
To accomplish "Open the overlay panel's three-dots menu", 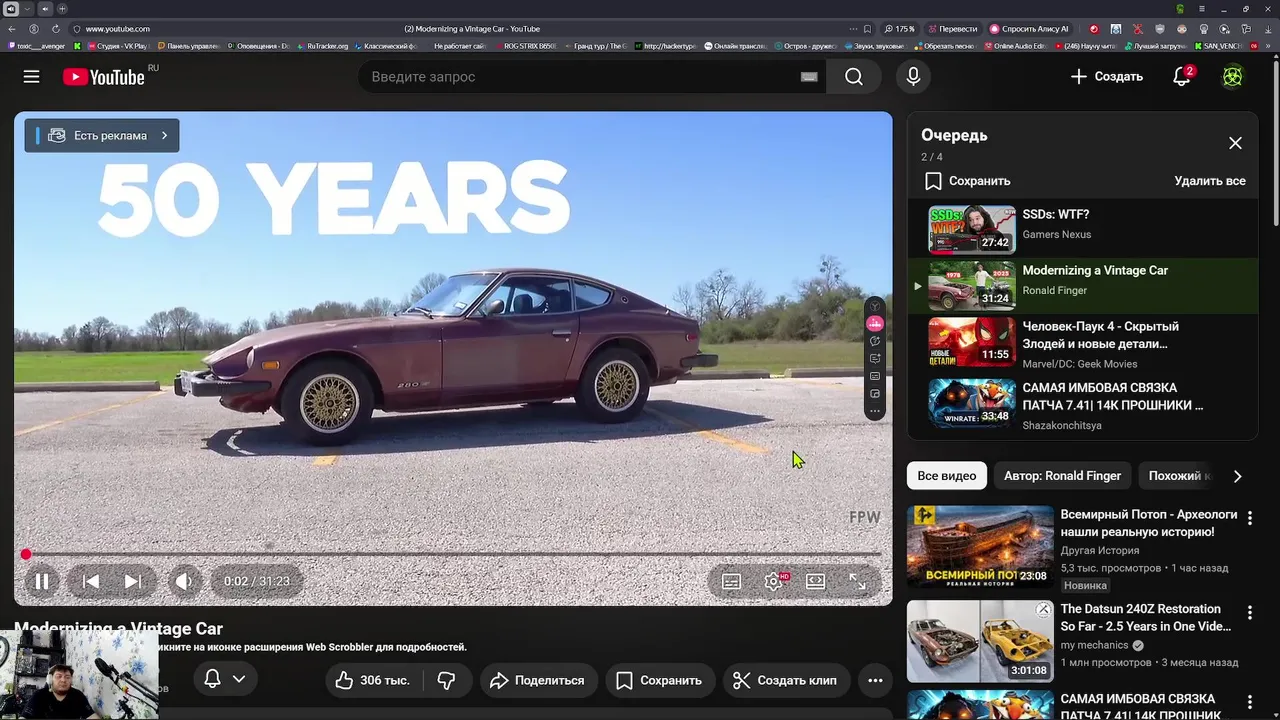I will 875,411.
